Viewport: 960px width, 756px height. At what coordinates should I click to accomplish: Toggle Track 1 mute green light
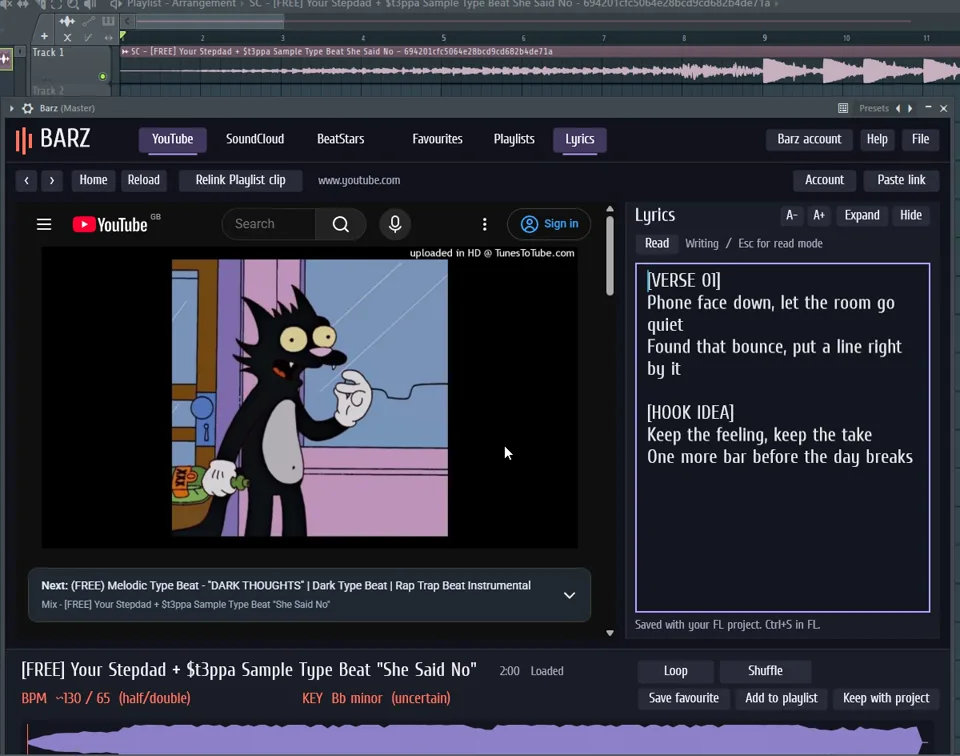click(x=103, y=77)
